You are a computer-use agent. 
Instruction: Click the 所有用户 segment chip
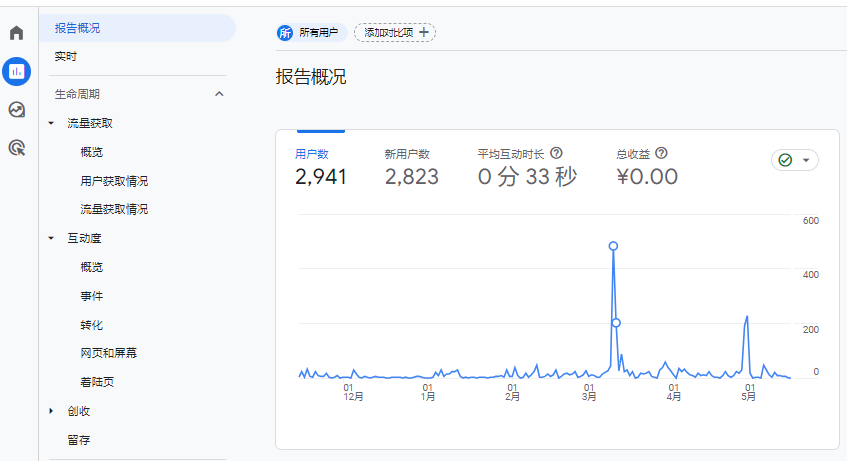pos(308,33)
